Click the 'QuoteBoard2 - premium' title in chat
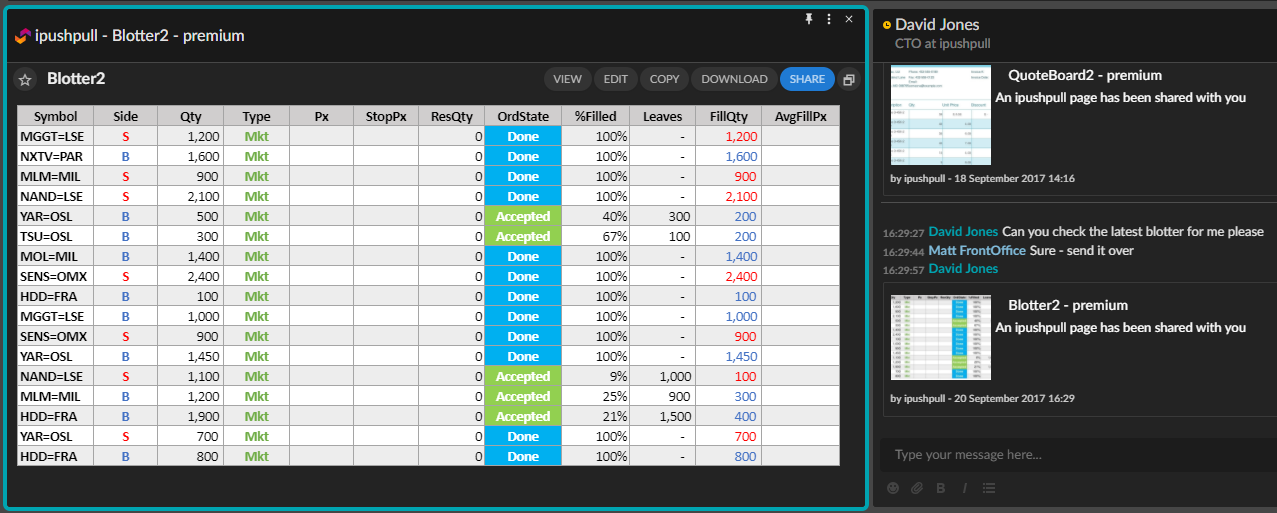 coord(1085,75)
